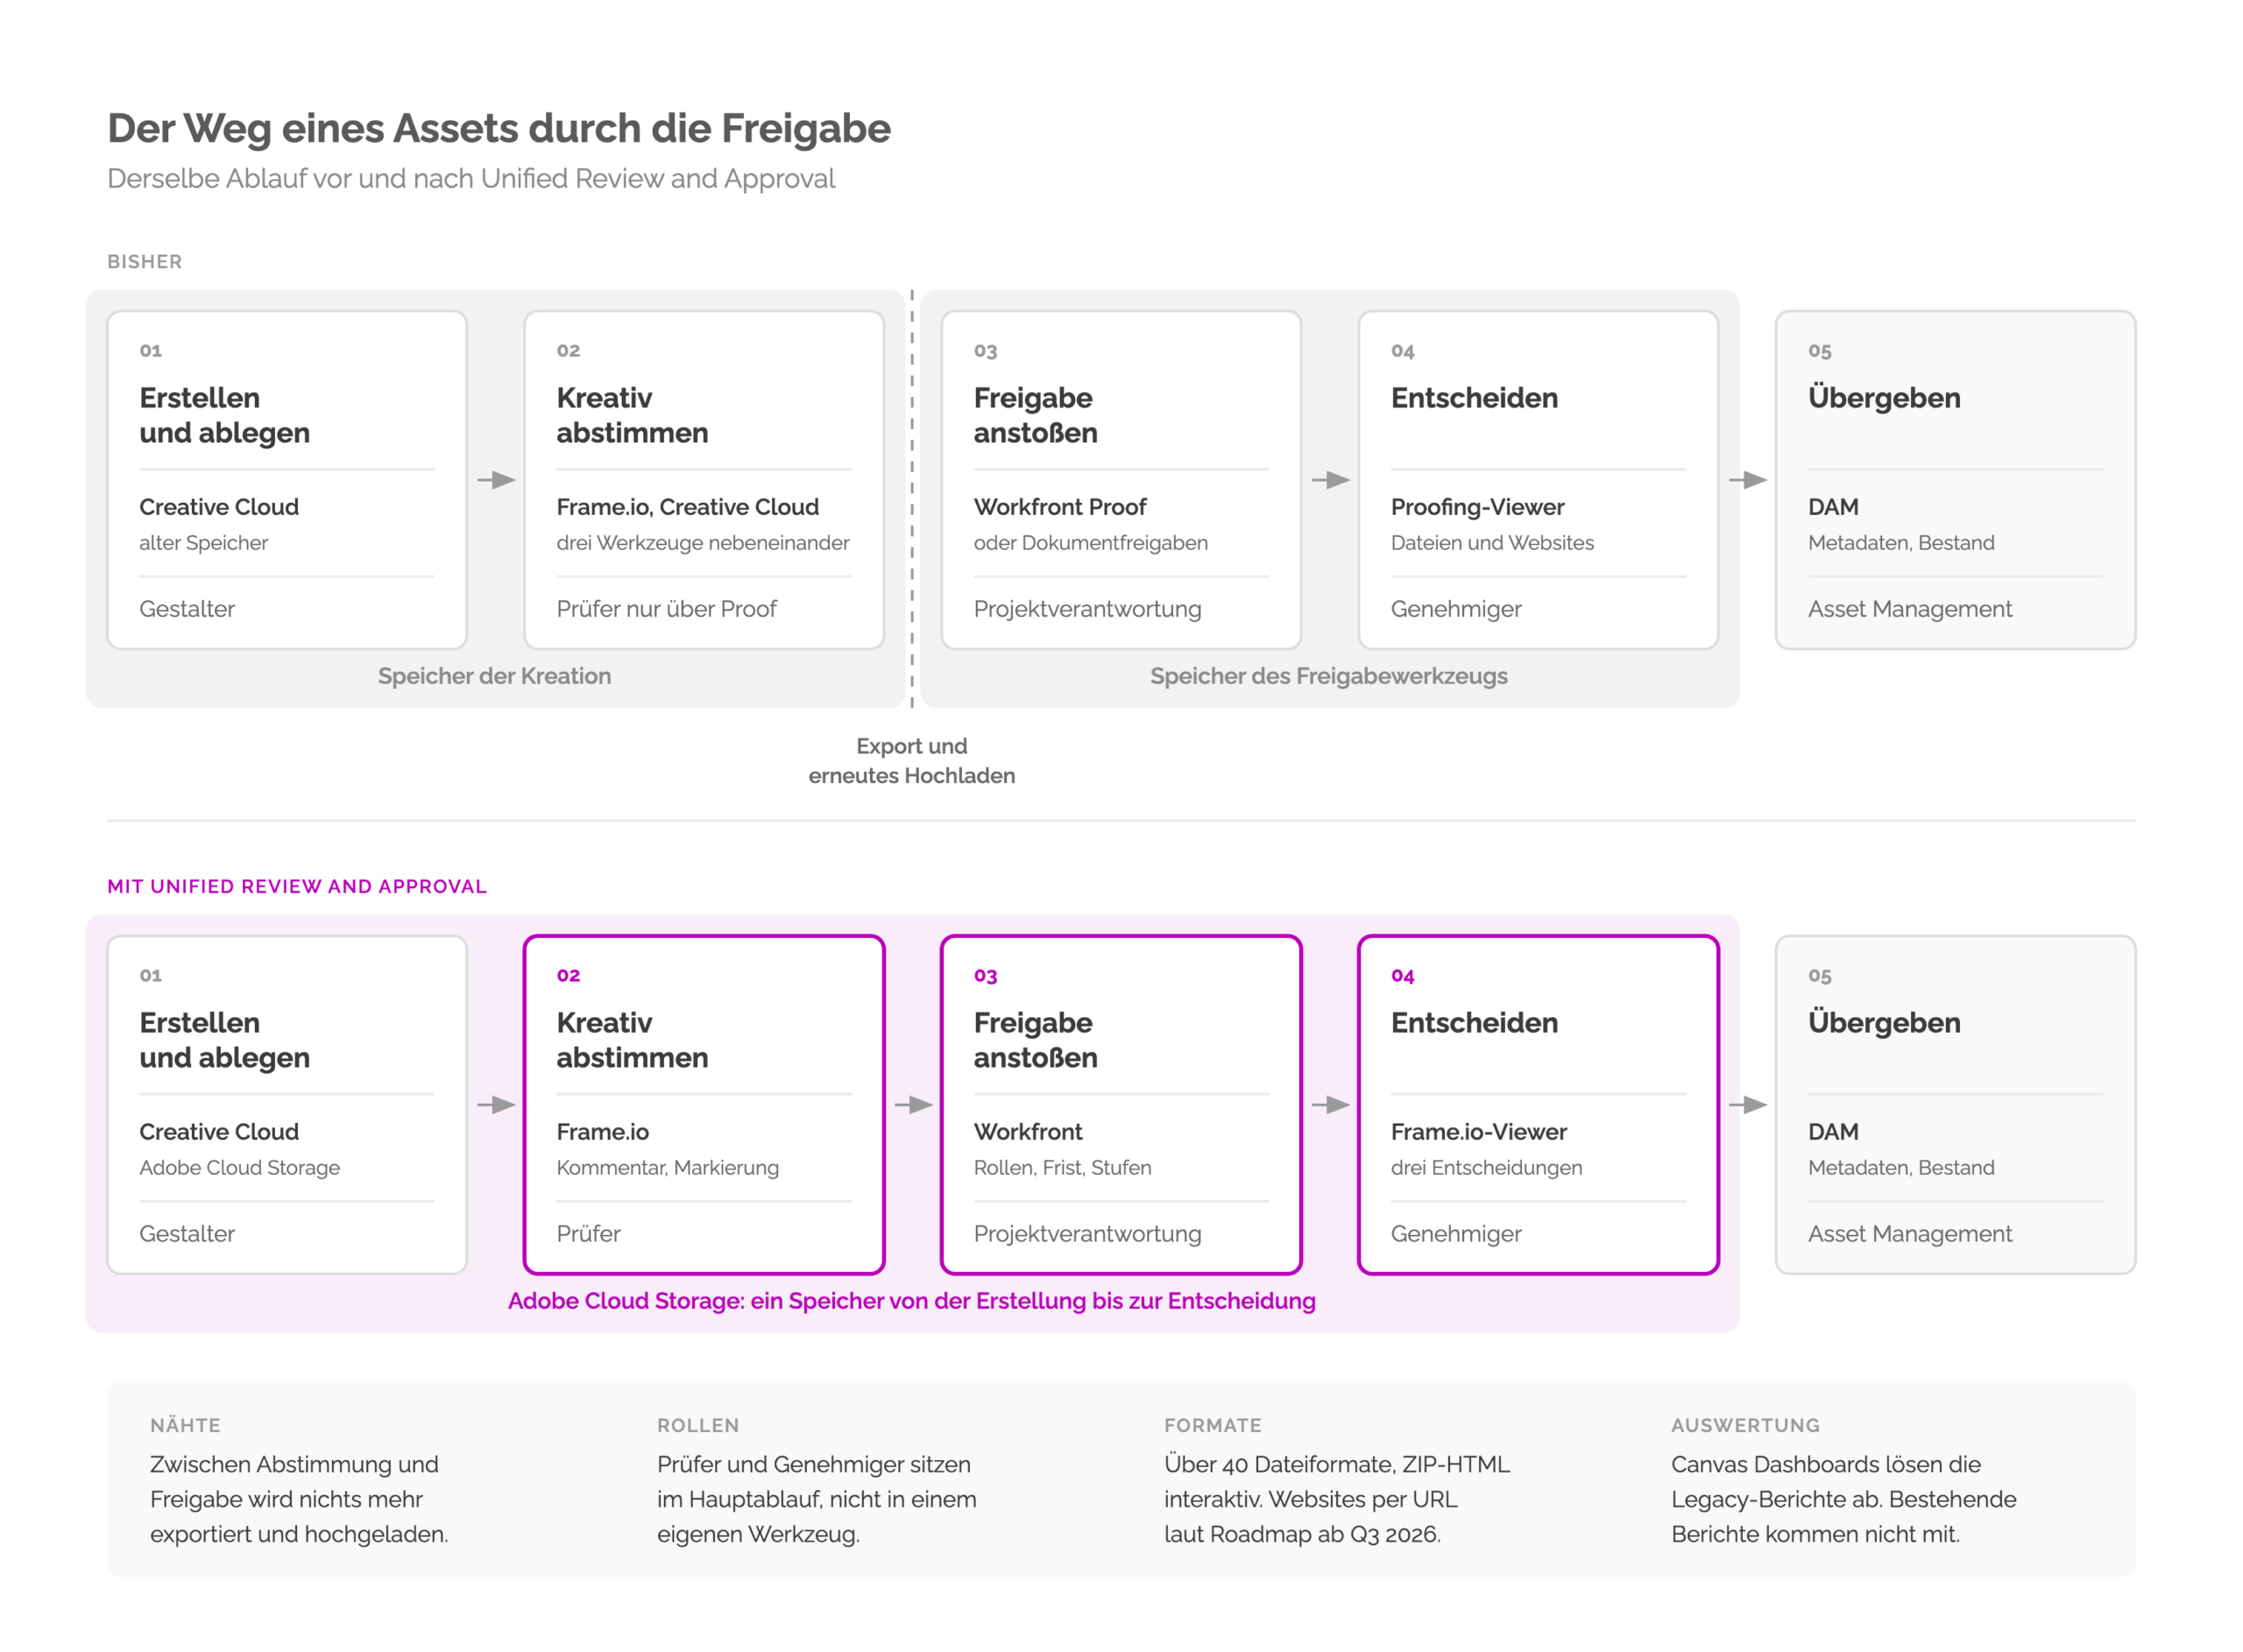Click "Gestalter" in the Unified Review row
This screenshot has width=2243, height=1652.
click(187, 1234)
